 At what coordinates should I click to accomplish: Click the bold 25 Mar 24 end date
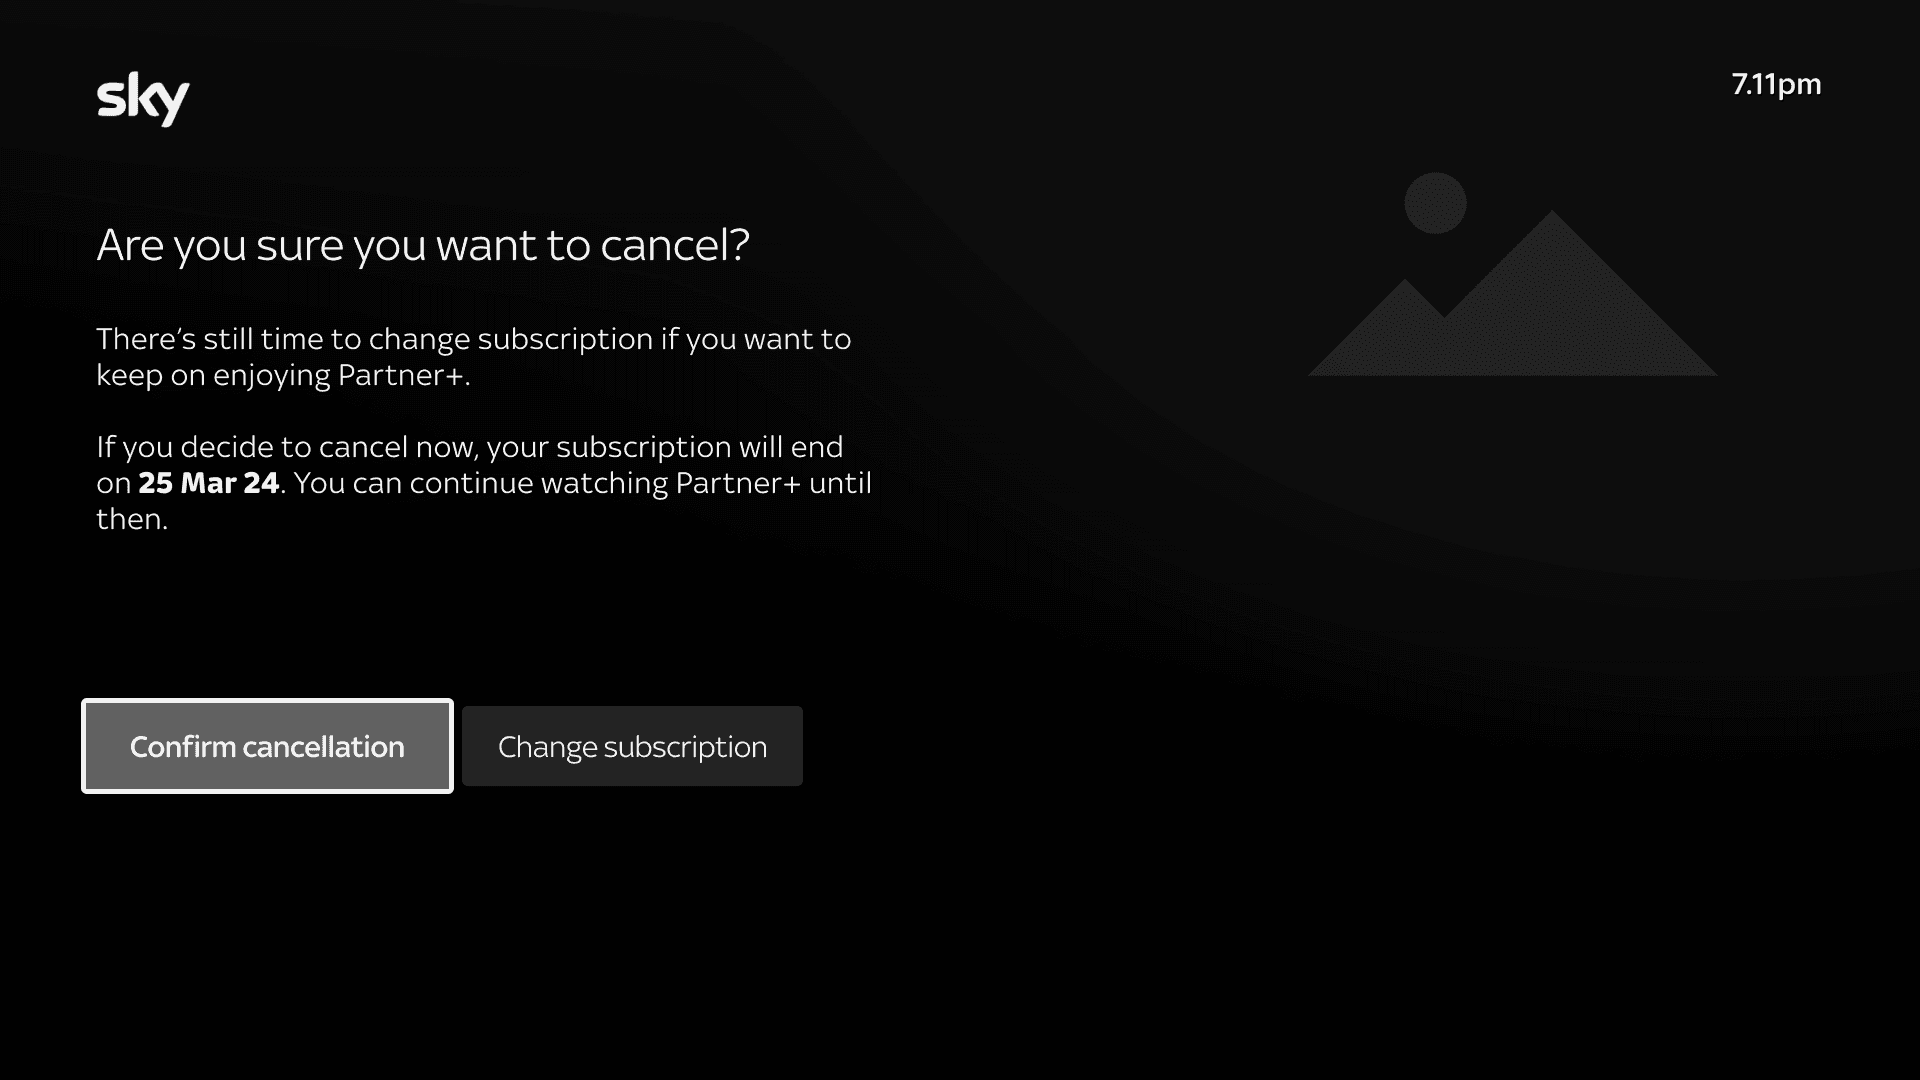click(x=208, y=483)
